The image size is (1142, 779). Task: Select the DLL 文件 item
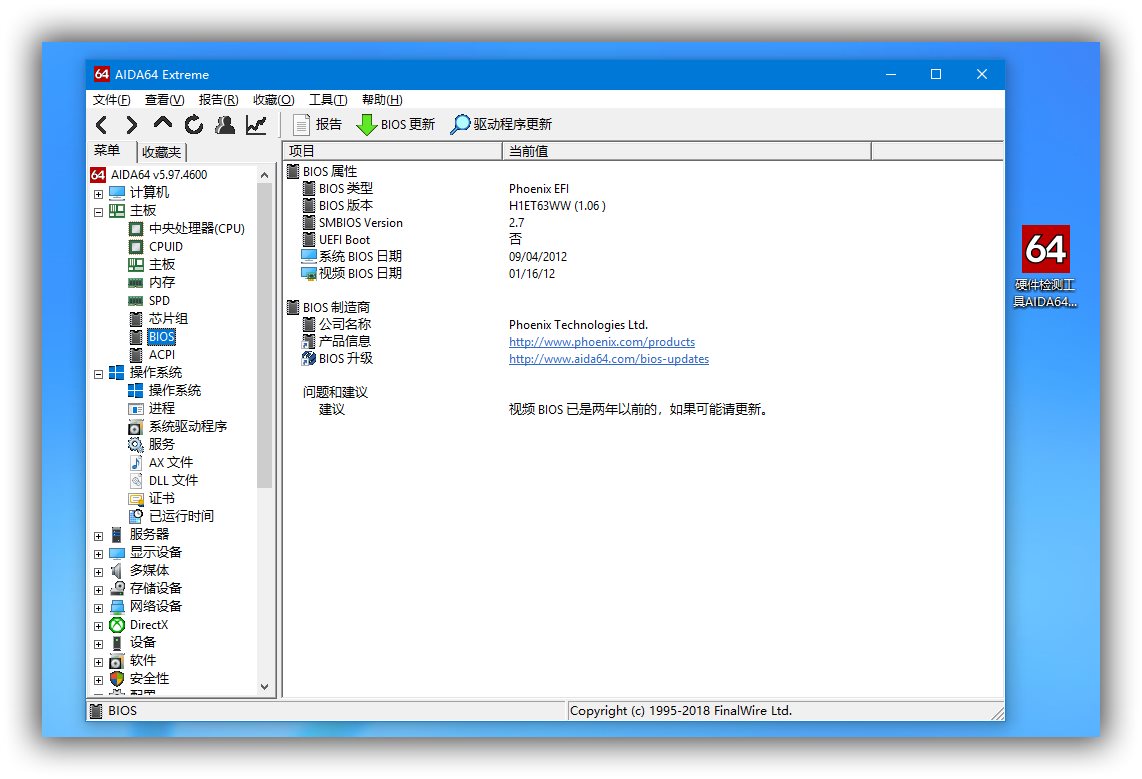173,481
